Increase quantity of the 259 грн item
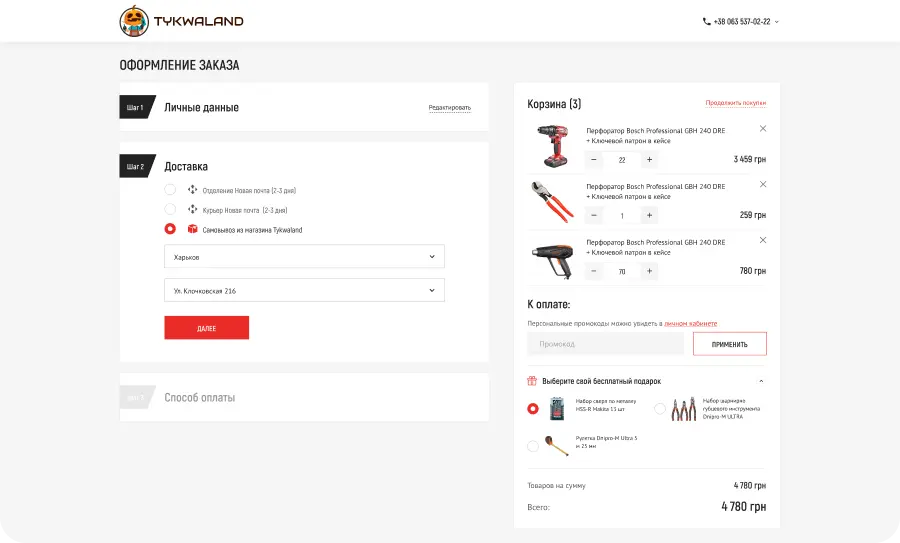Image resolution: width=900 pixels, height=543 pixels. click(x=649, y=215)
